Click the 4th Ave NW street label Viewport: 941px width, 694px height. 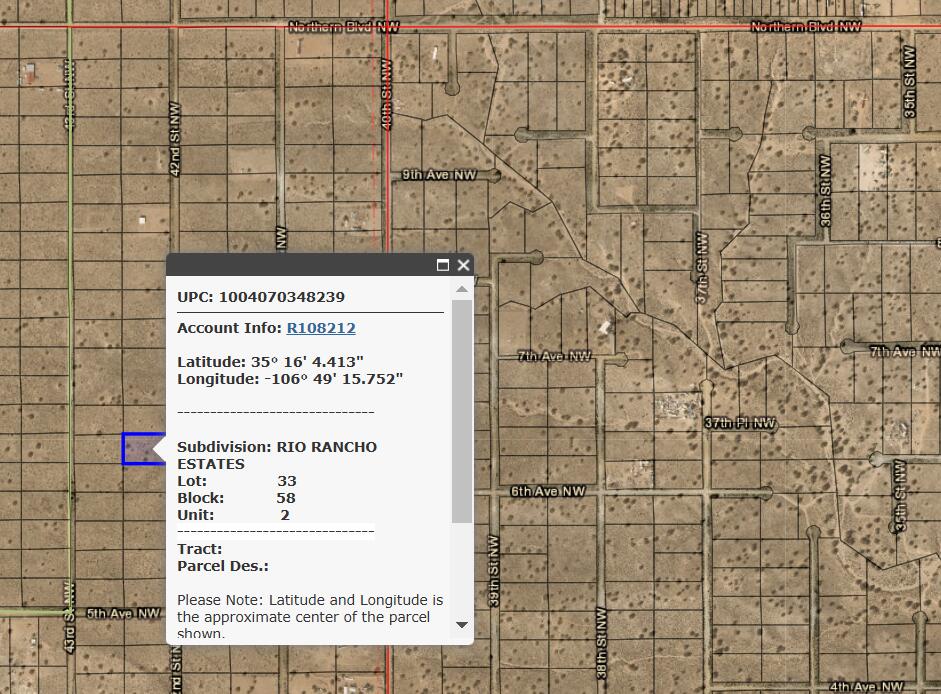[866, 687]
